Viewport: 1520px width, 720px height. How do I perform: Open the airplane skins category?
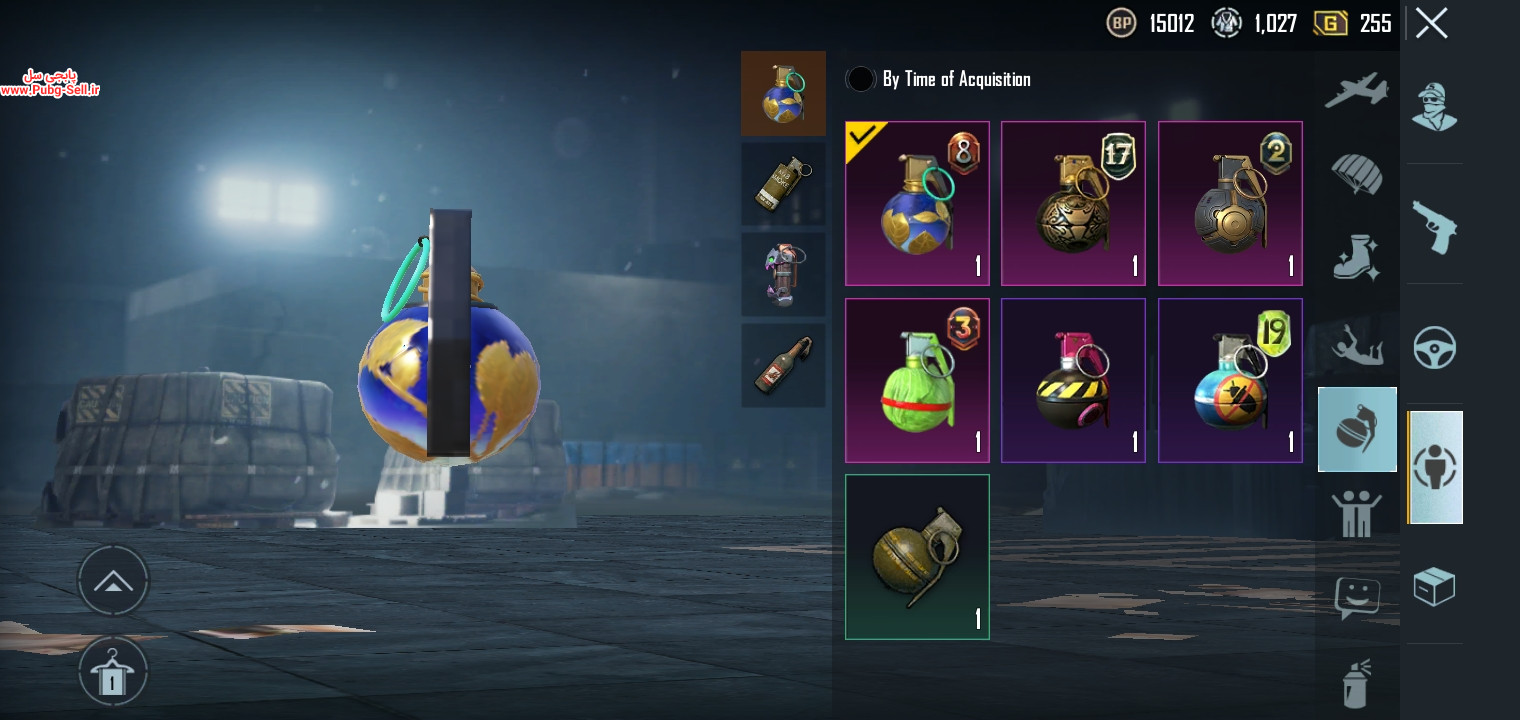tap(1357, 91)
